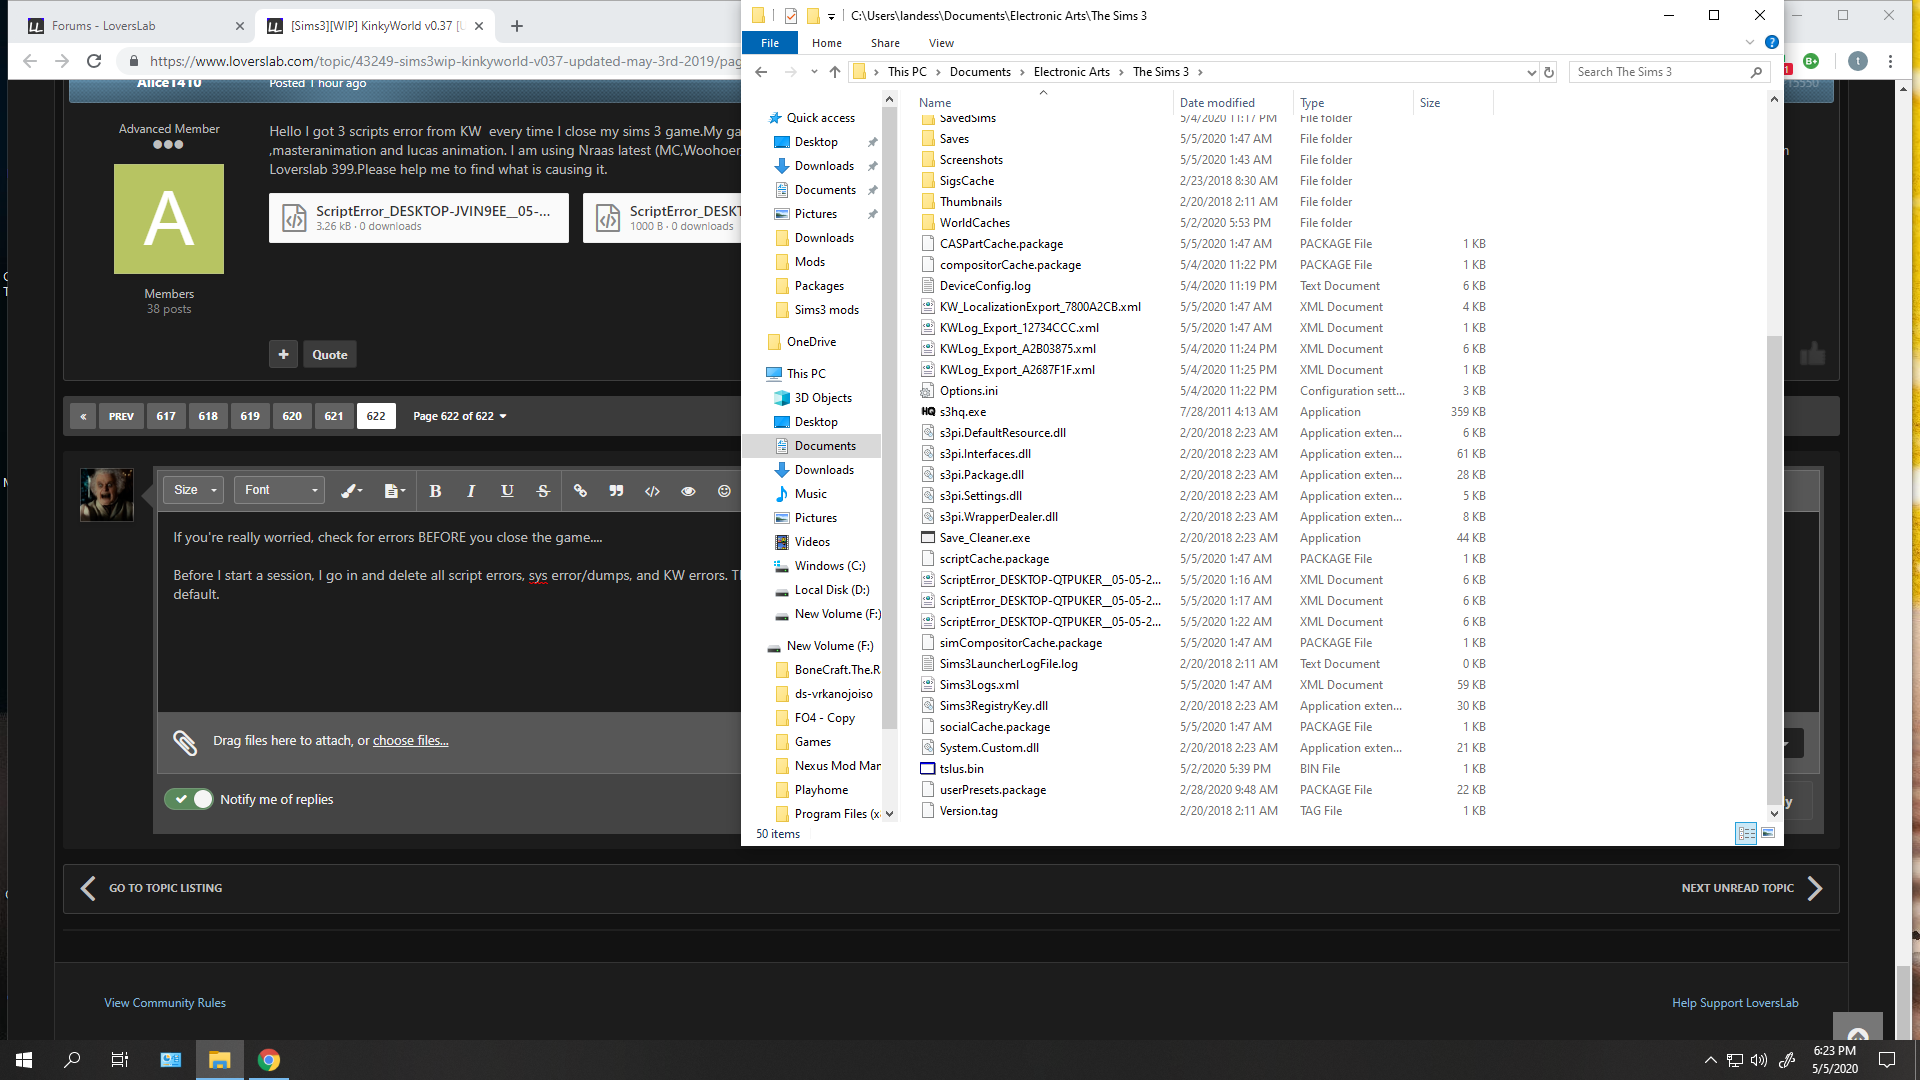
Task: Open Explorer Share ribbon tab
Action: 885,43
